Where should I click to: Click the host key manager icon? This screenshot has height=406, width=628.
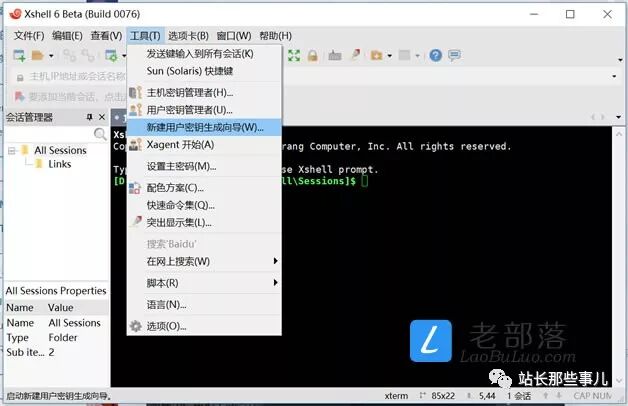135,92
